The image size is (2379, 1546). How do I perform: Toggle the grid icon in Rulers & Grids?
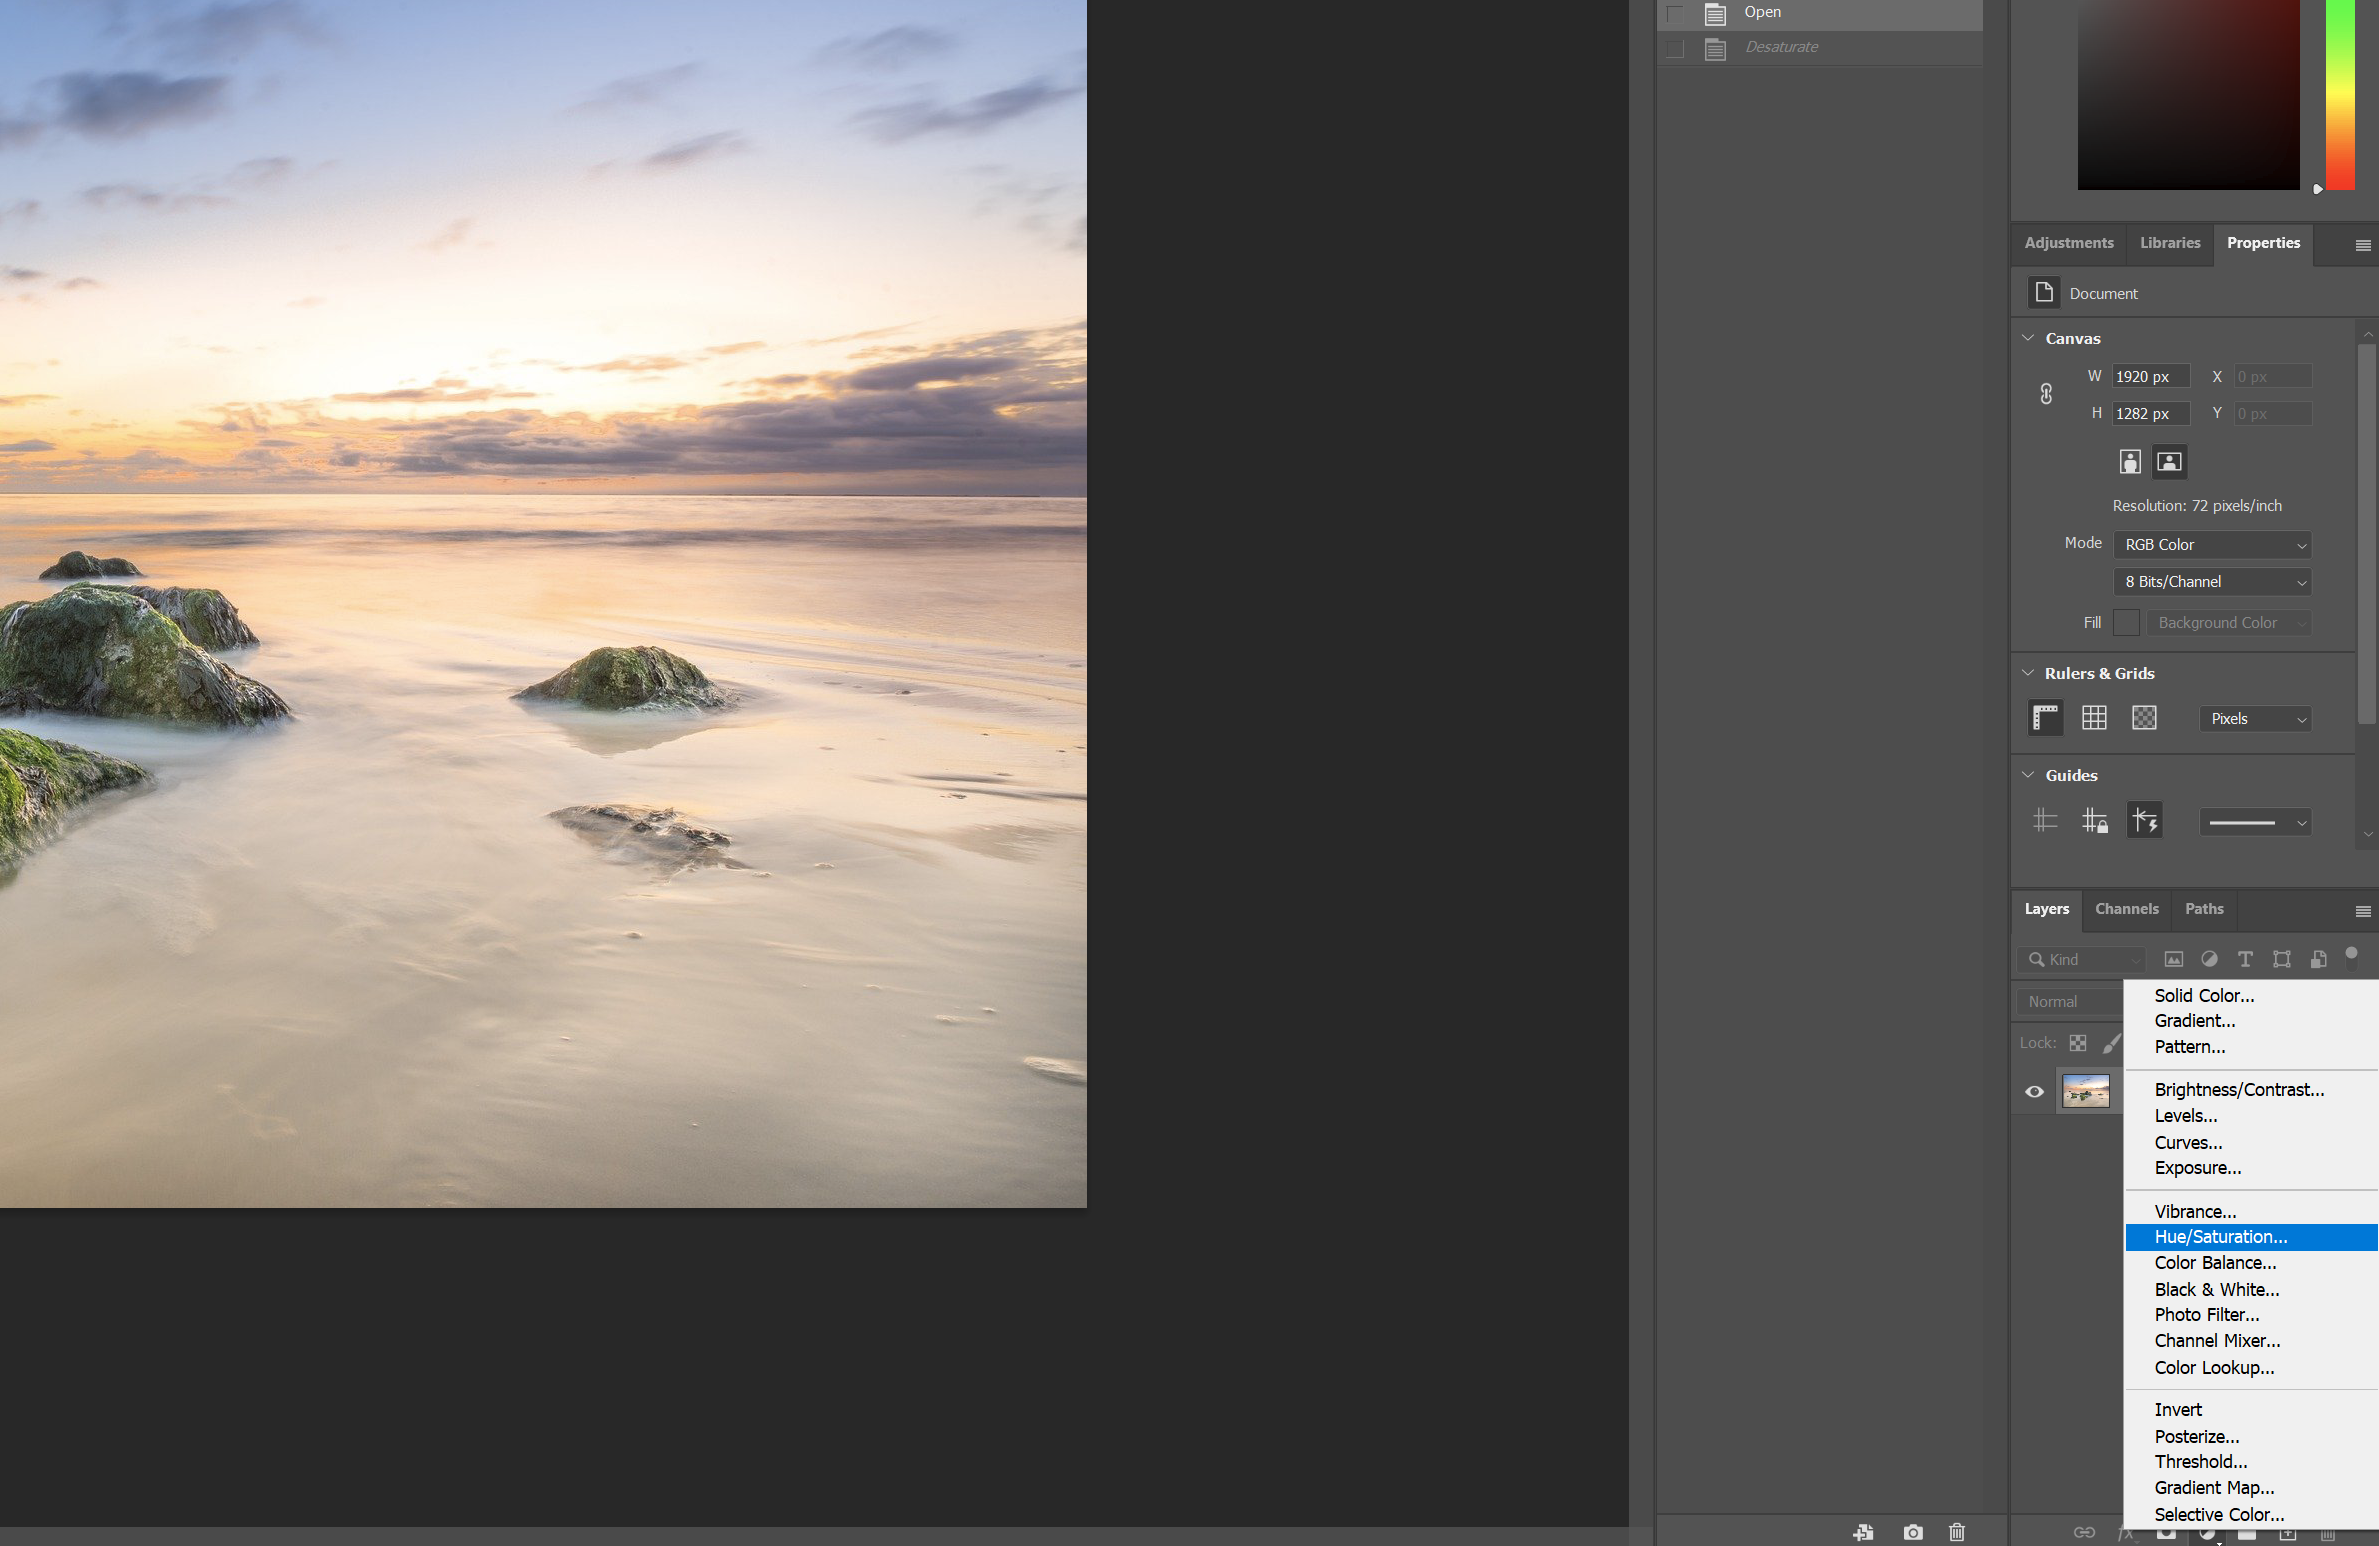2093,718
